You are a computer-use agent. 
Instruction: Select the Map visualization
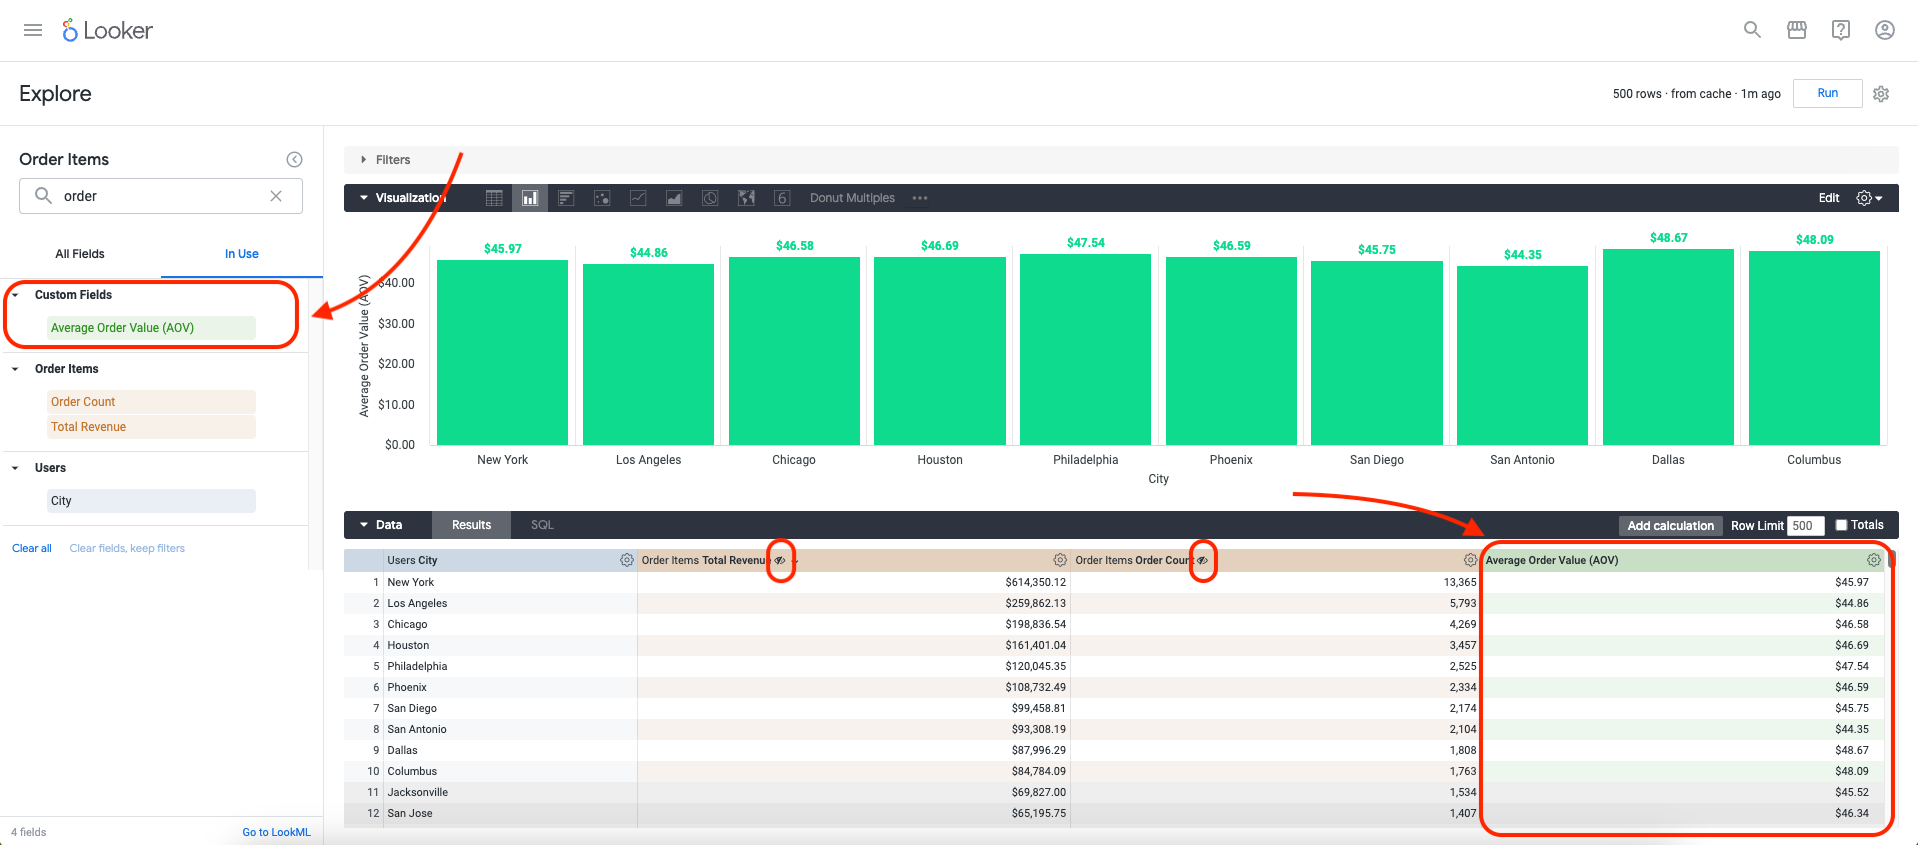(x=746, y=198)
